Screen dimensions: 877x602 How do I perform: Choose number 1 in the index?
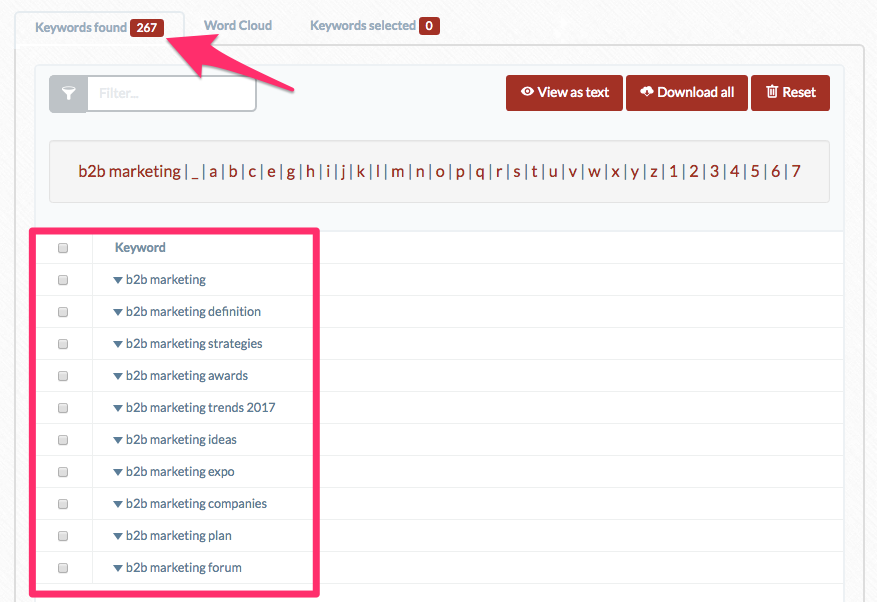673,171
